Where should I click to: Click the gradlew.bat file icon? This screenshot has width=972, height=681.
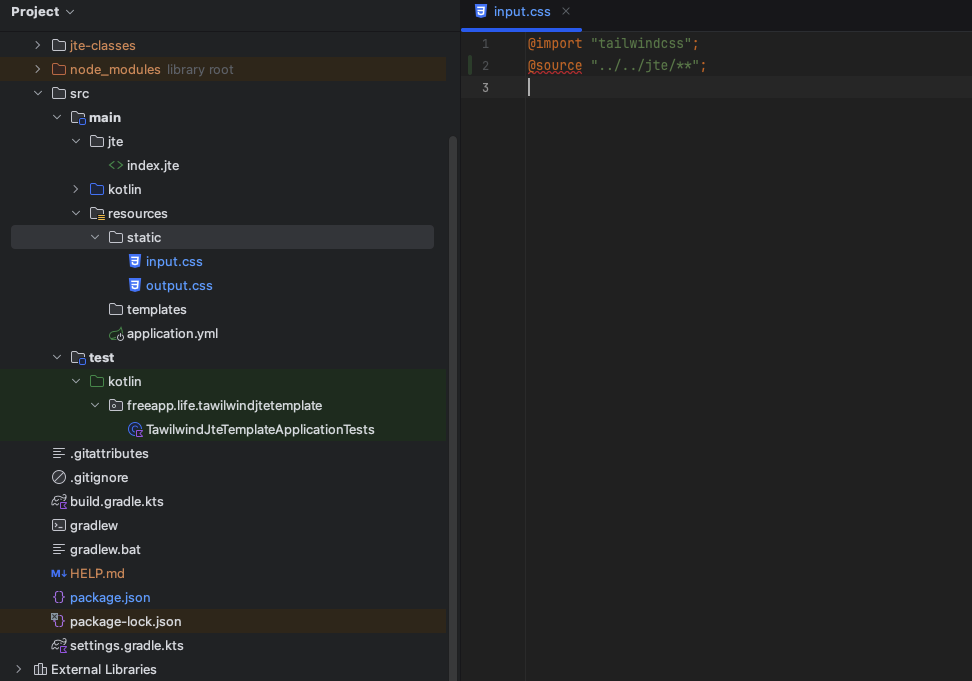pyautogui.click(x=59, y=550)
